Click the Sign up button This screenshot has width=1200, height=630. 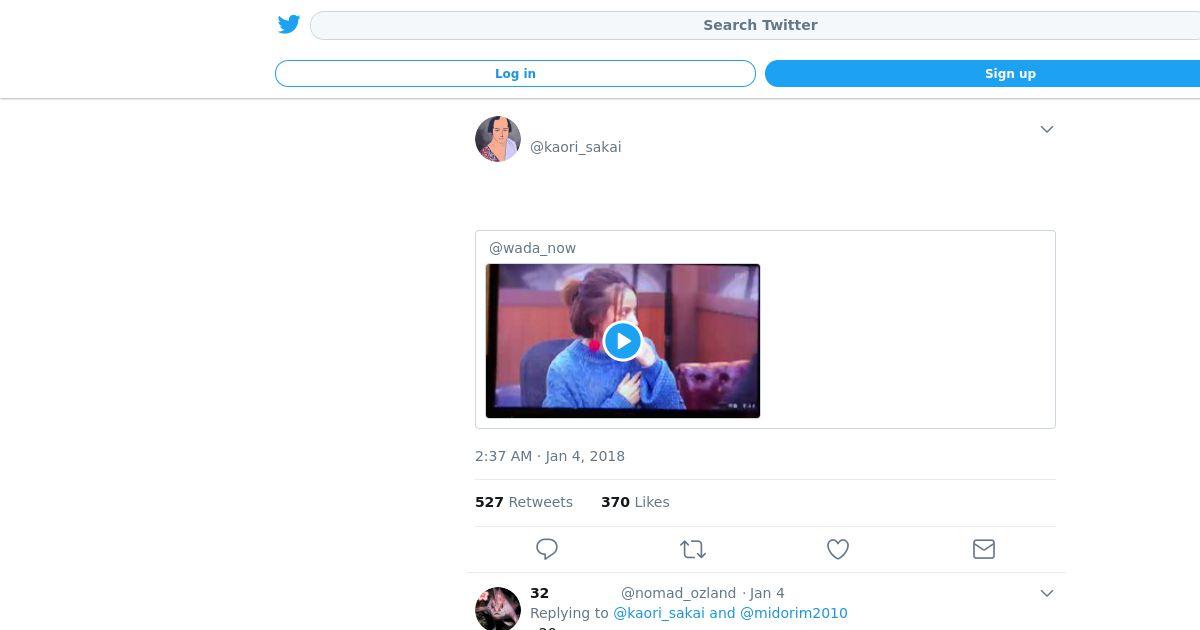983,73
